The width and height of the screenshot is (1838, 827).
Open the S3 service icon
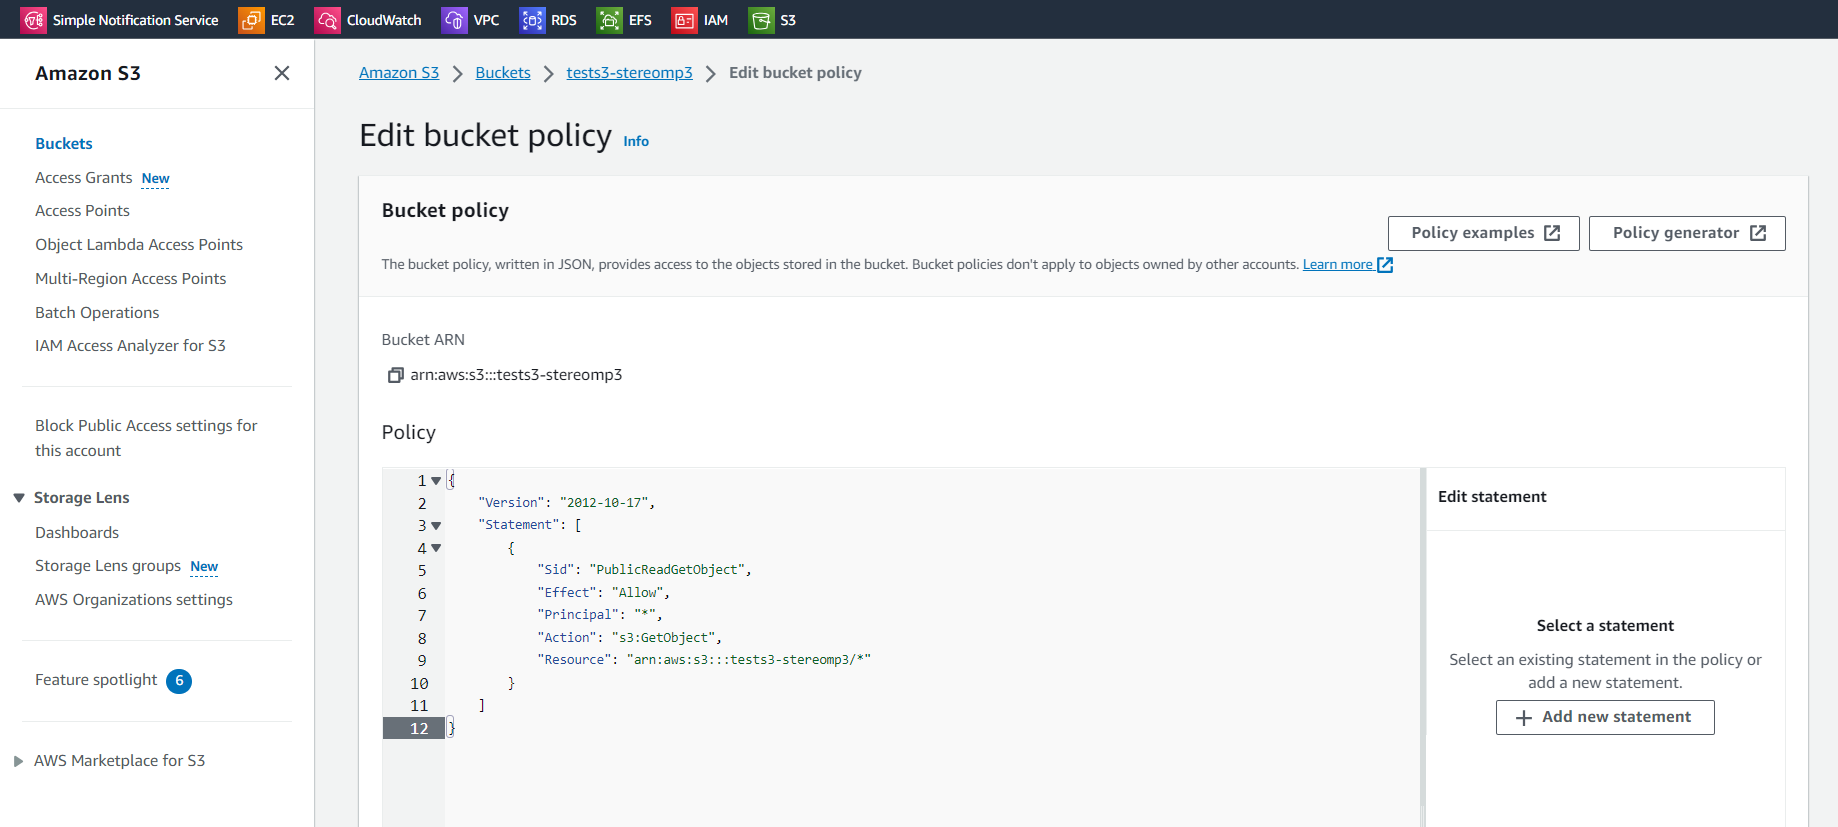pos(761,20)
